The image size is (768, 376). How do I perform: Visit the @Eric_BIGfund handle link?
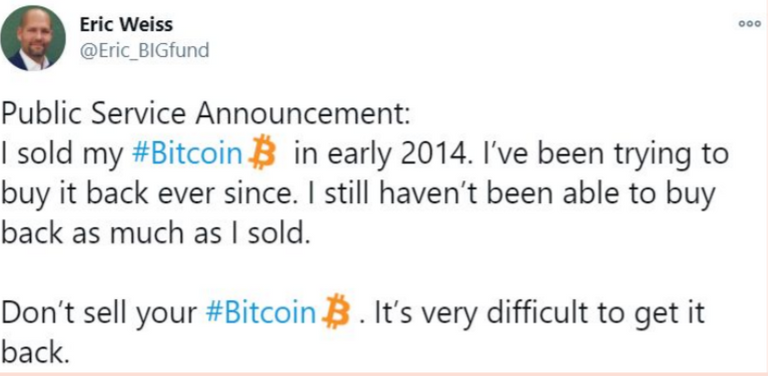tap(144, 50)
